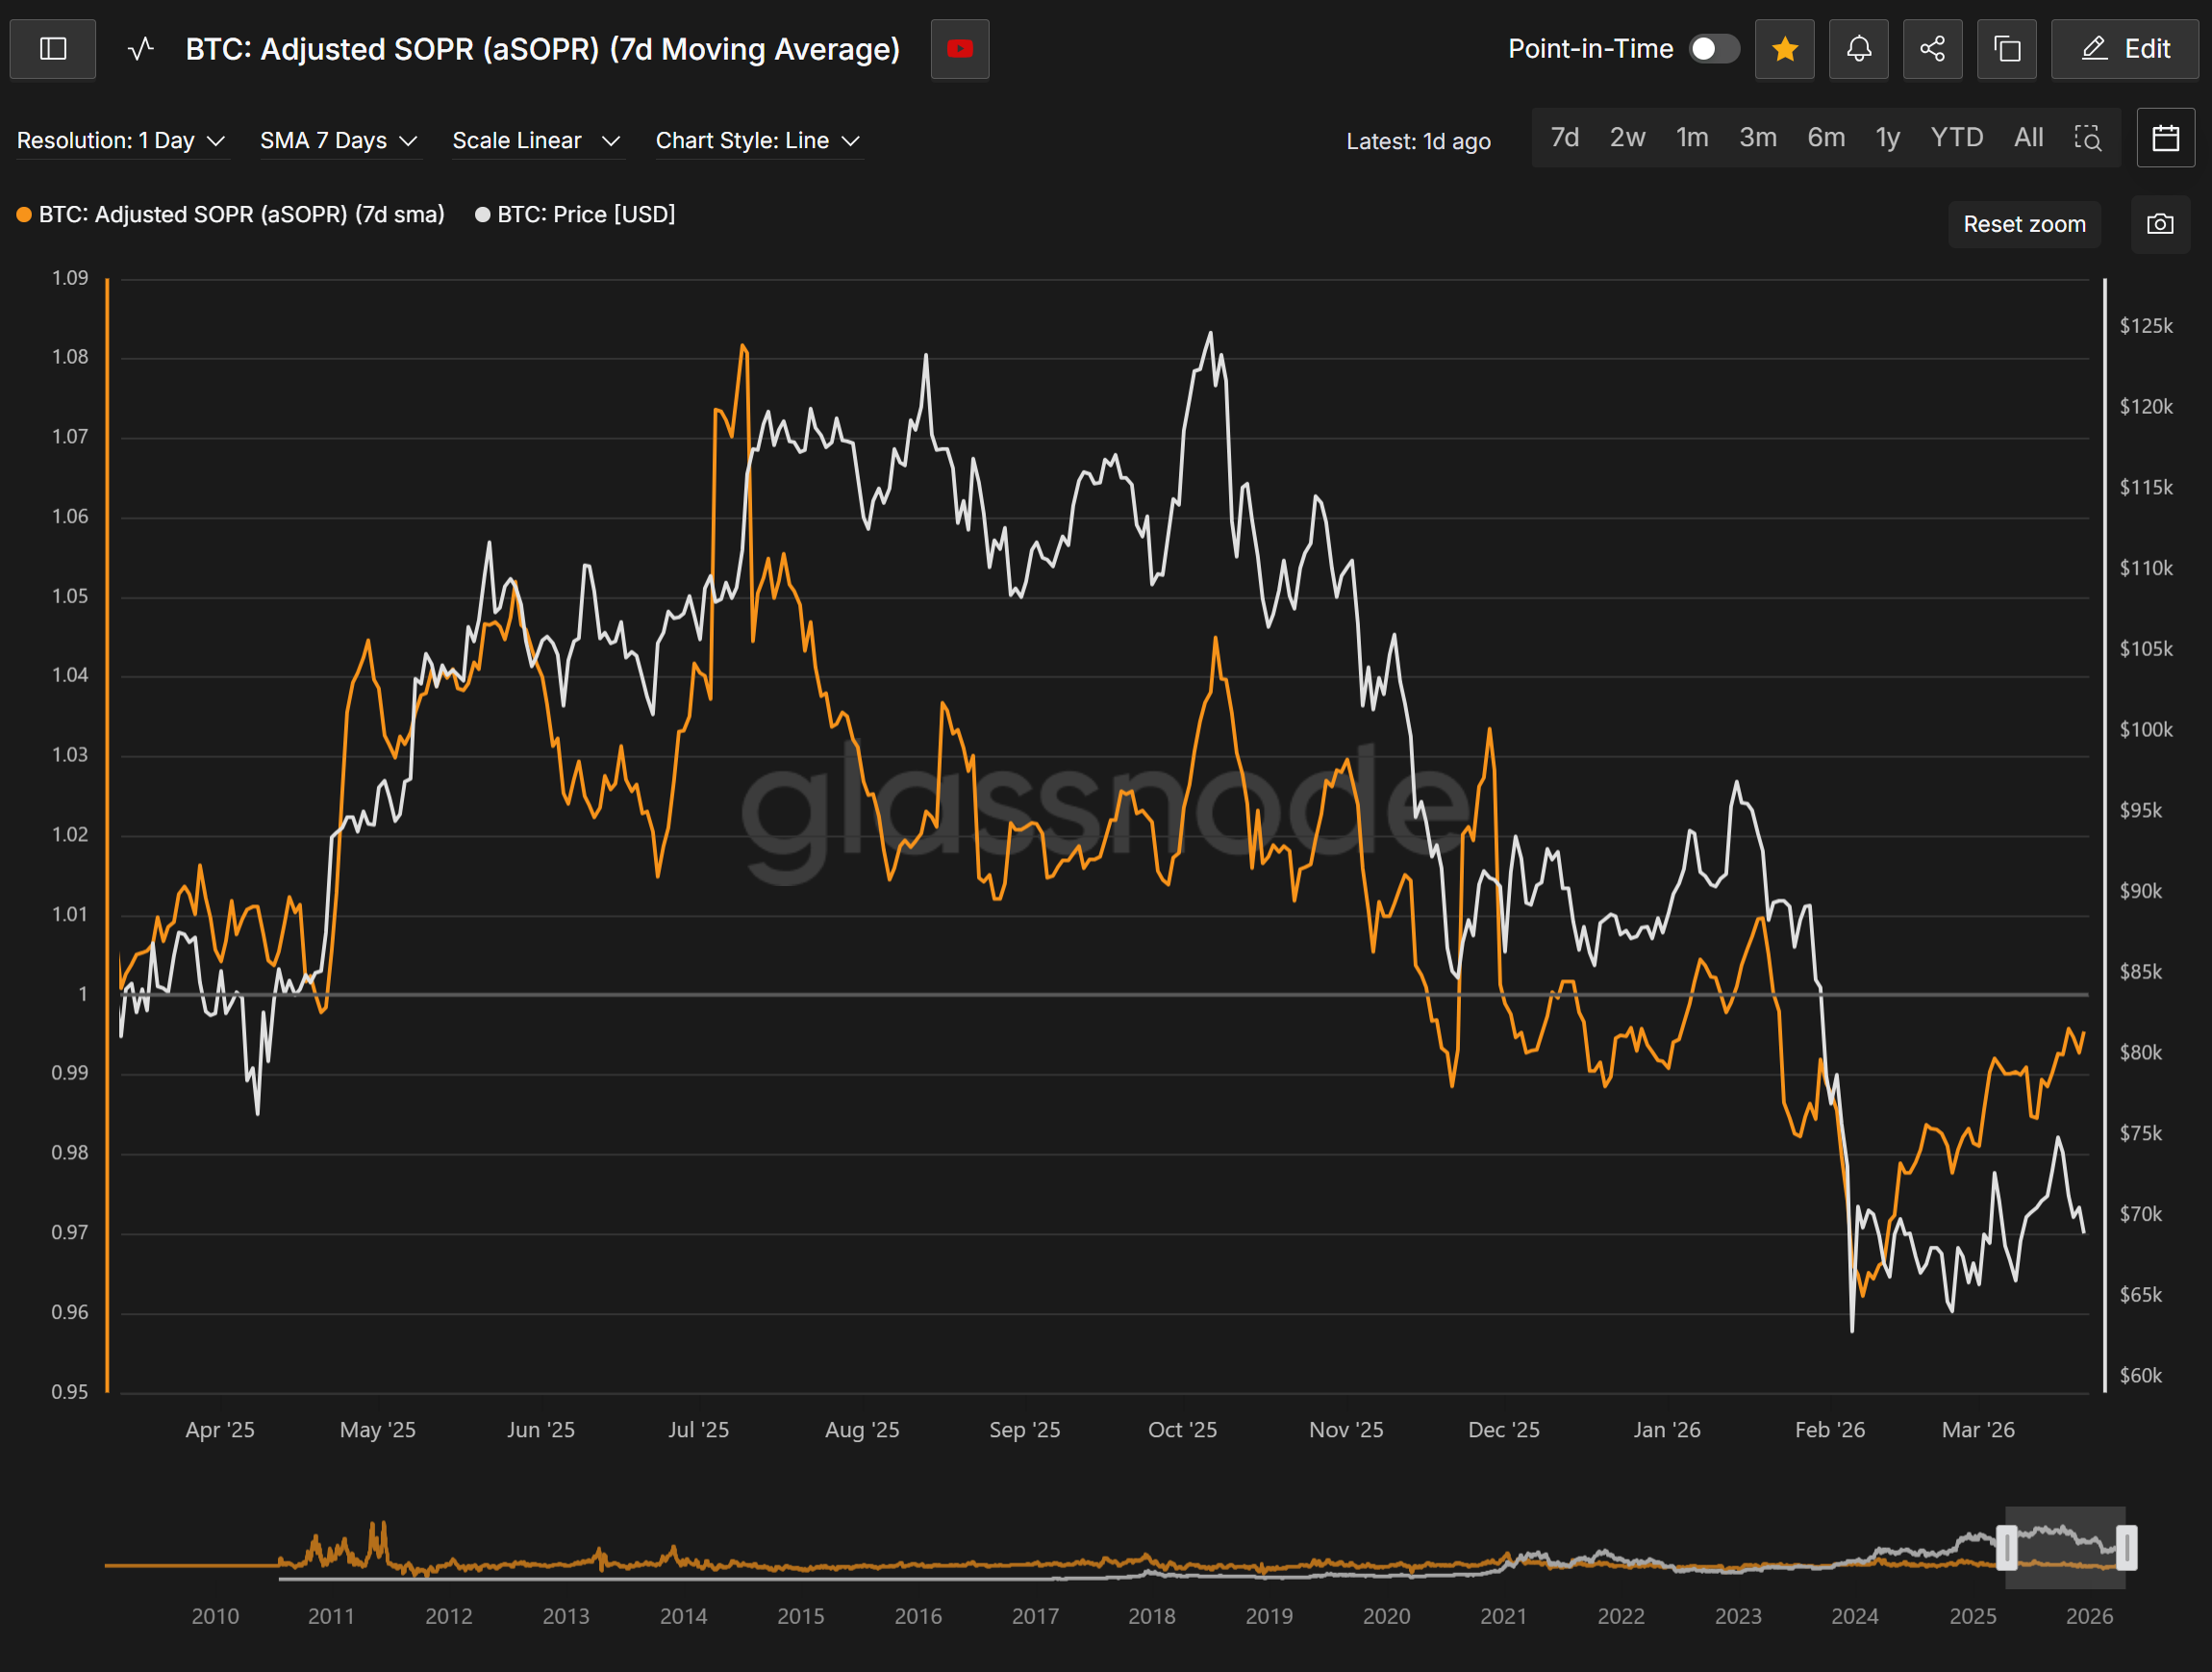
Task: Click the duplicate chart icon
Action: 2006,49
